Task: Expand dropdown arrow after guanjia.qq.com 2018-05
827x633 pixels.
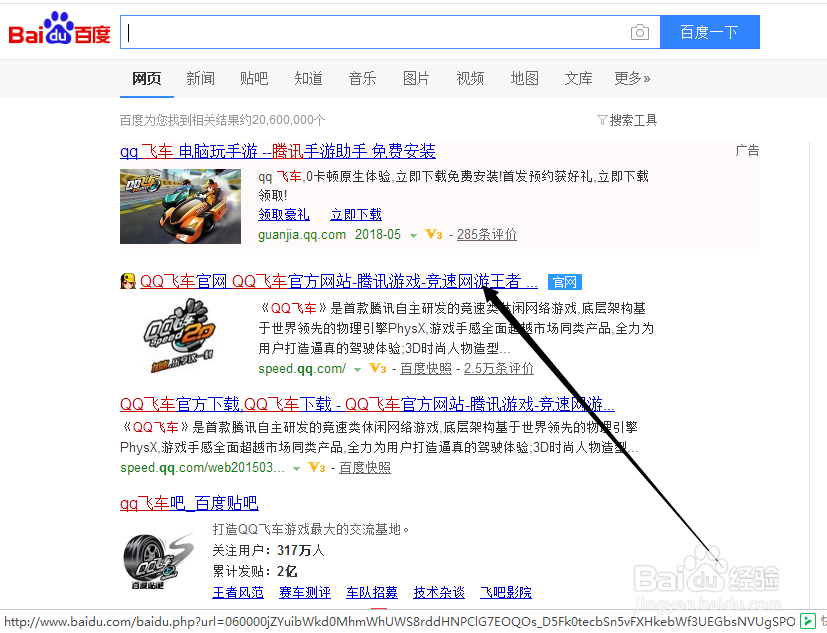Action: click(414, 236)
